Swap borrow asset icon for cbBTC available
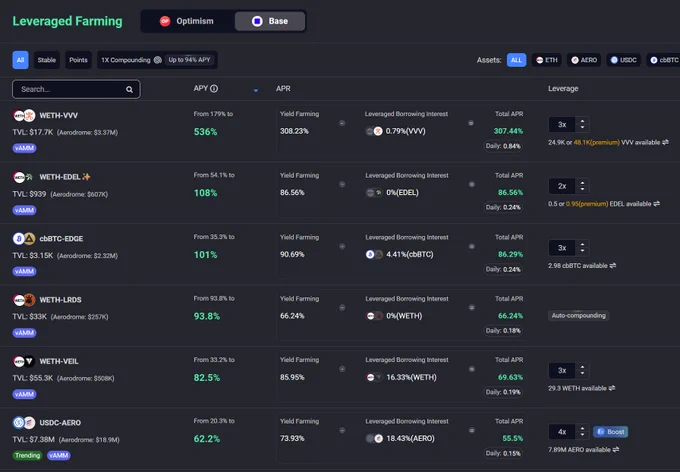The height and width of the screenshot is (472, 680). [613, 266]
